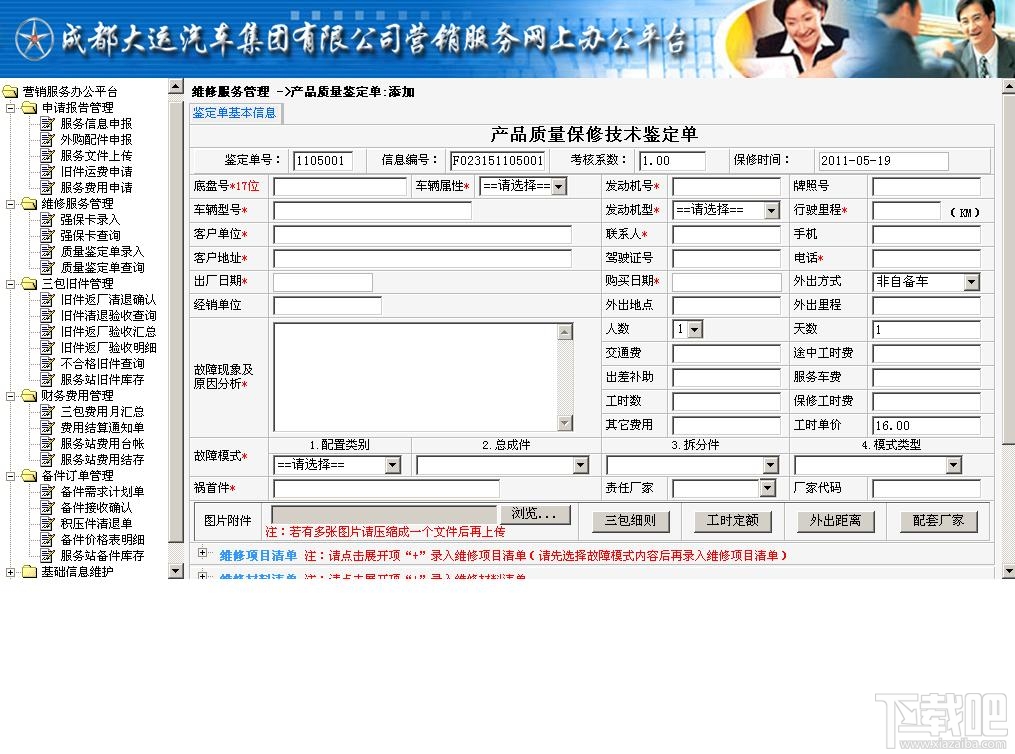Click the folder icon of 维修服务管理
This screenshot has height=754, width=1015.
[29, 203]
